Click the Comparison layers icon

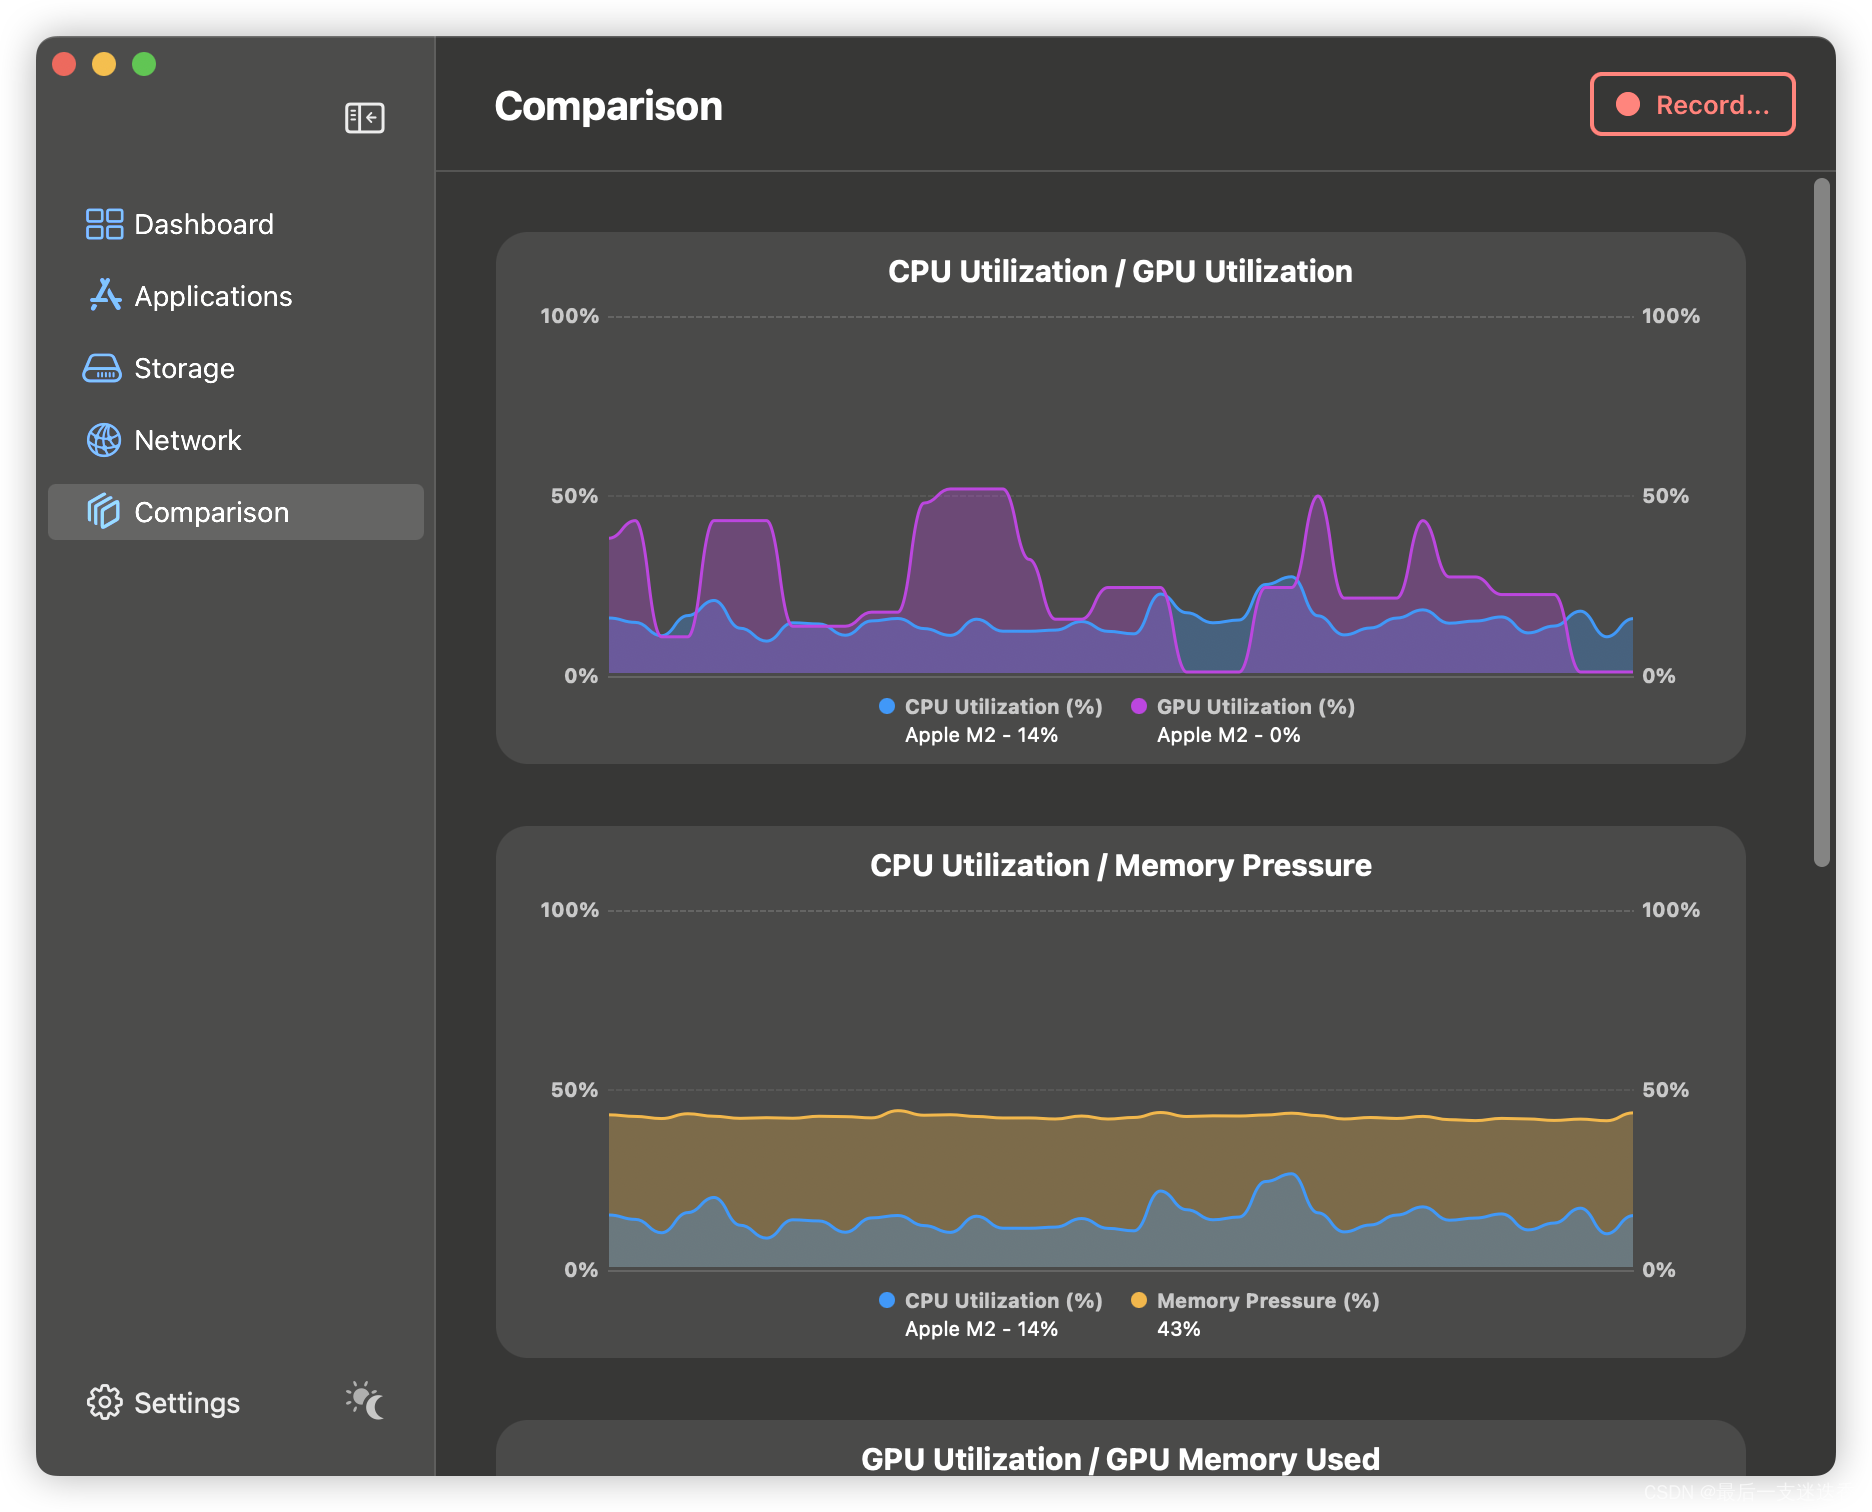103,511
